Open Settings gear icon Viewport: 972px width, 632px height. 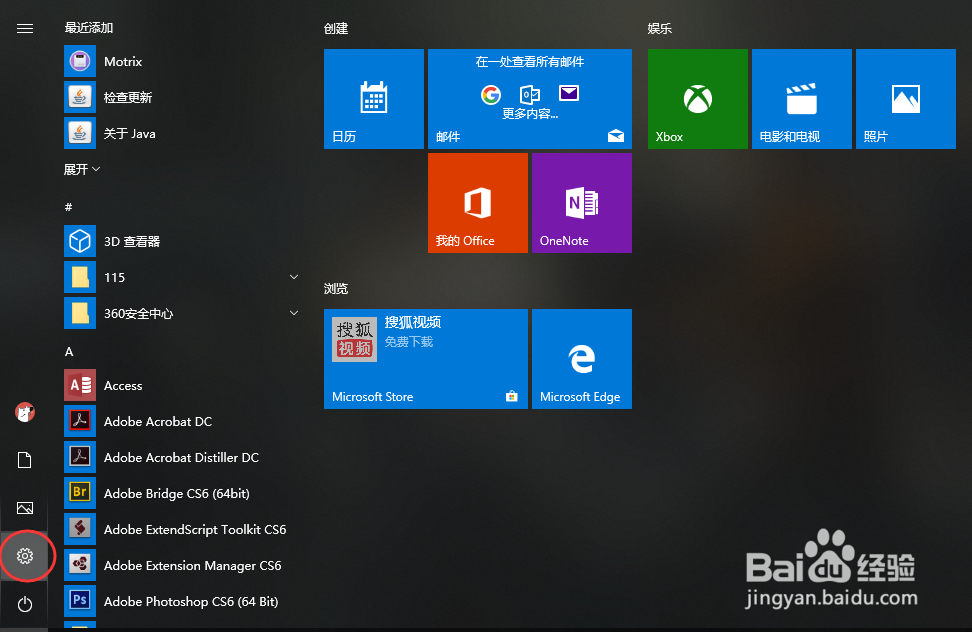(25, 556)
